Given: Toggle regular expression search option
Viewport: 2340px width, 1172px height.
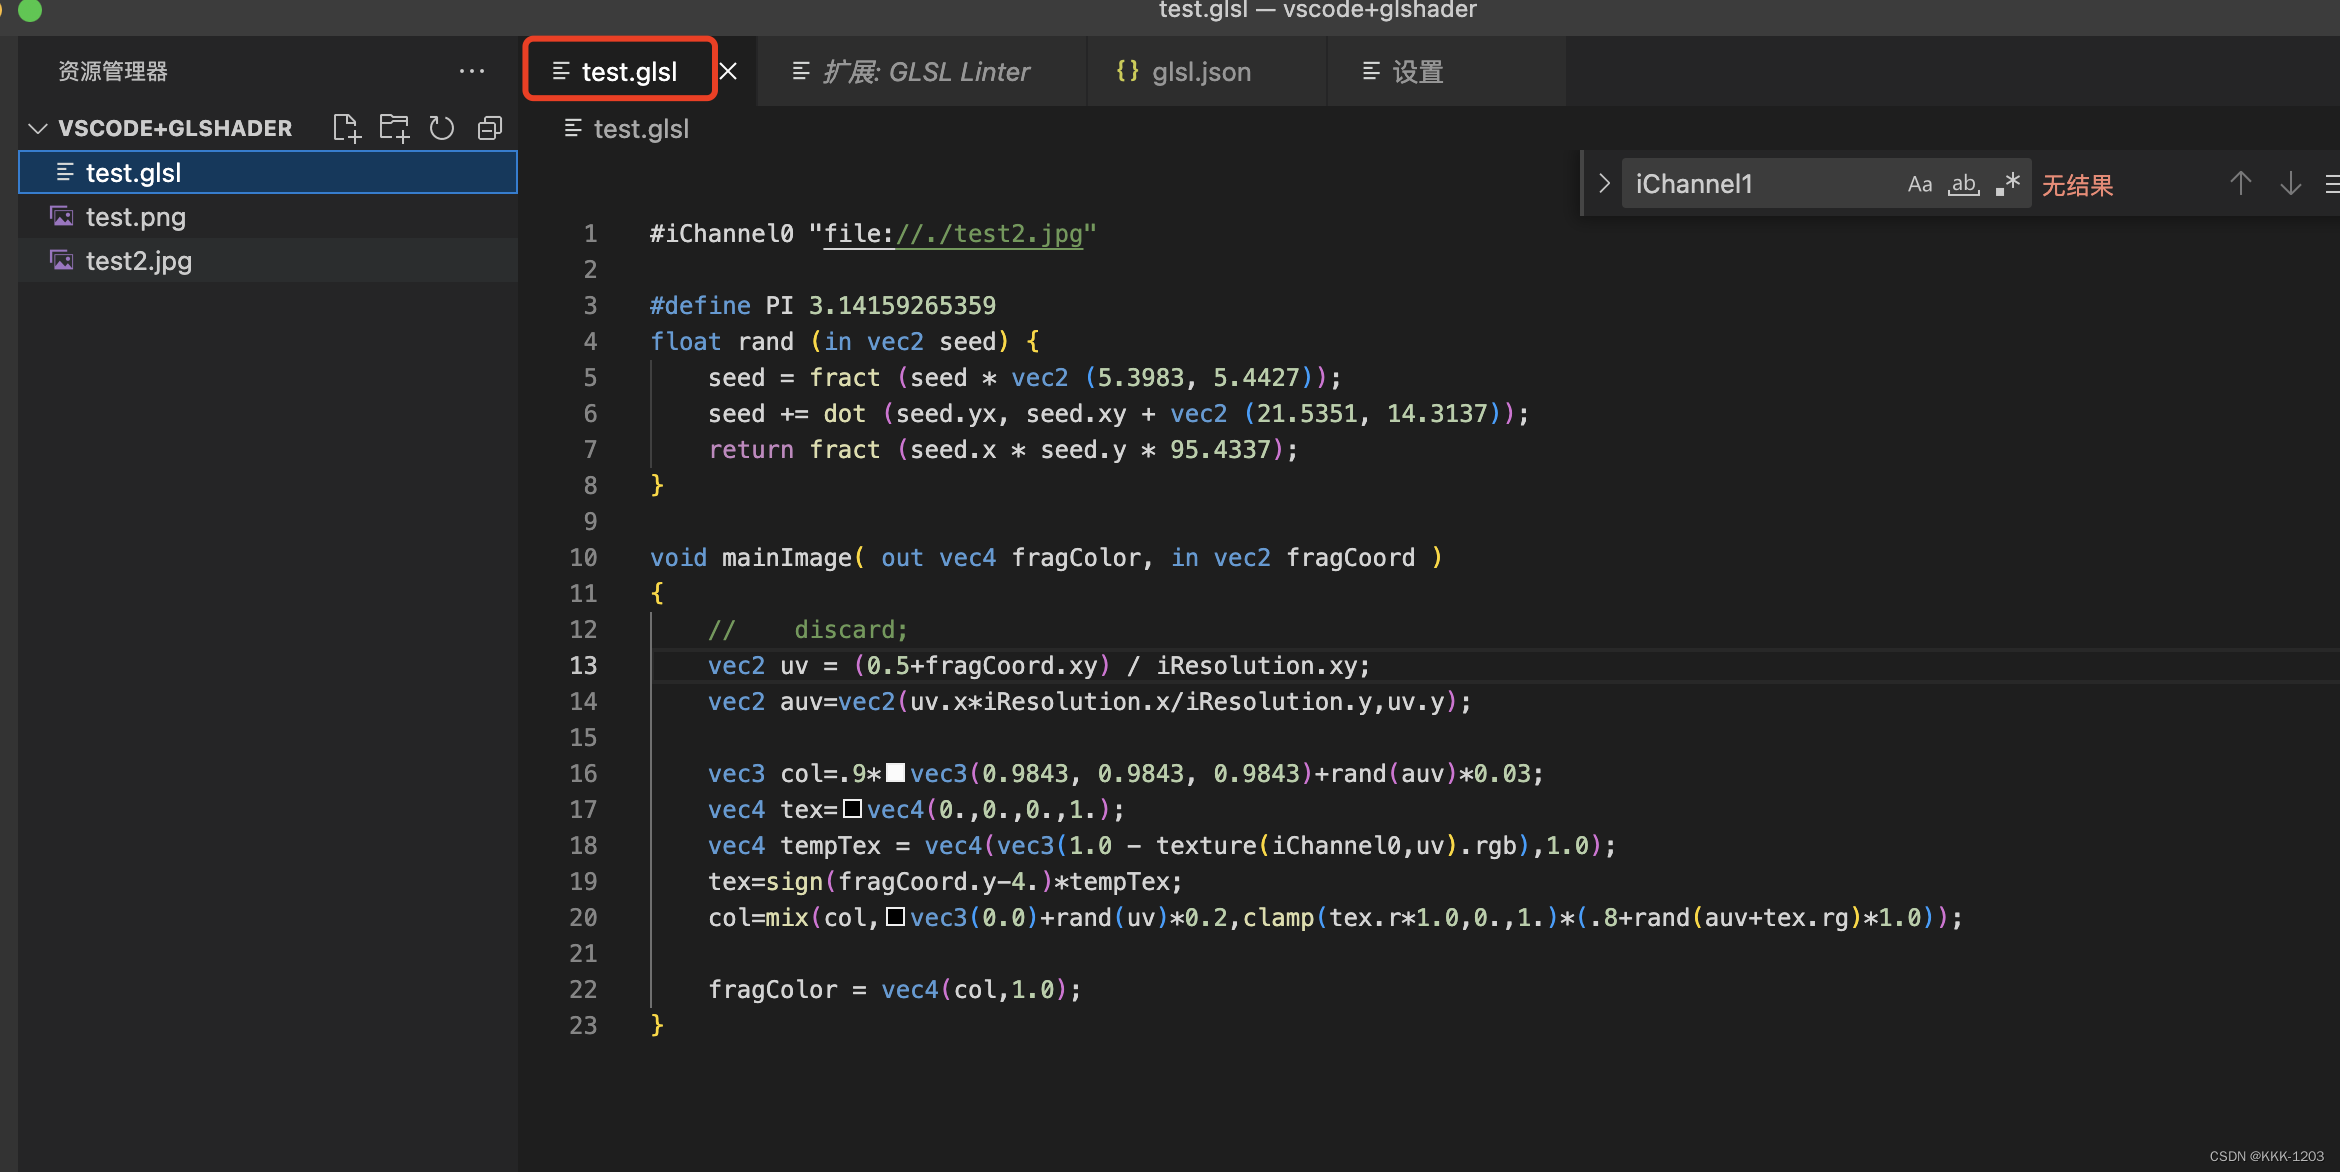Looking at the screenshot, I should click(x=2007, y=184).
